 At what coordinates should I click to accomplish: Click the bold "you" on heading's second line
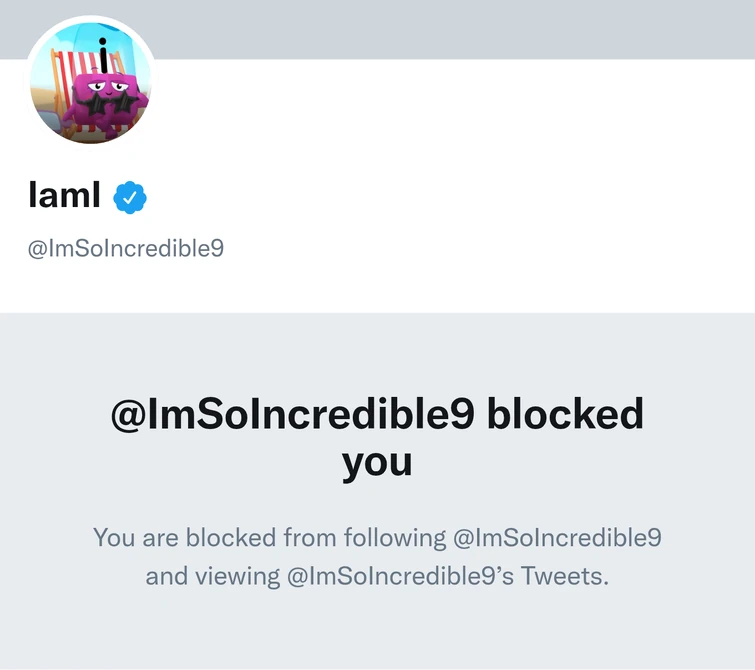(x=377, y=462)
